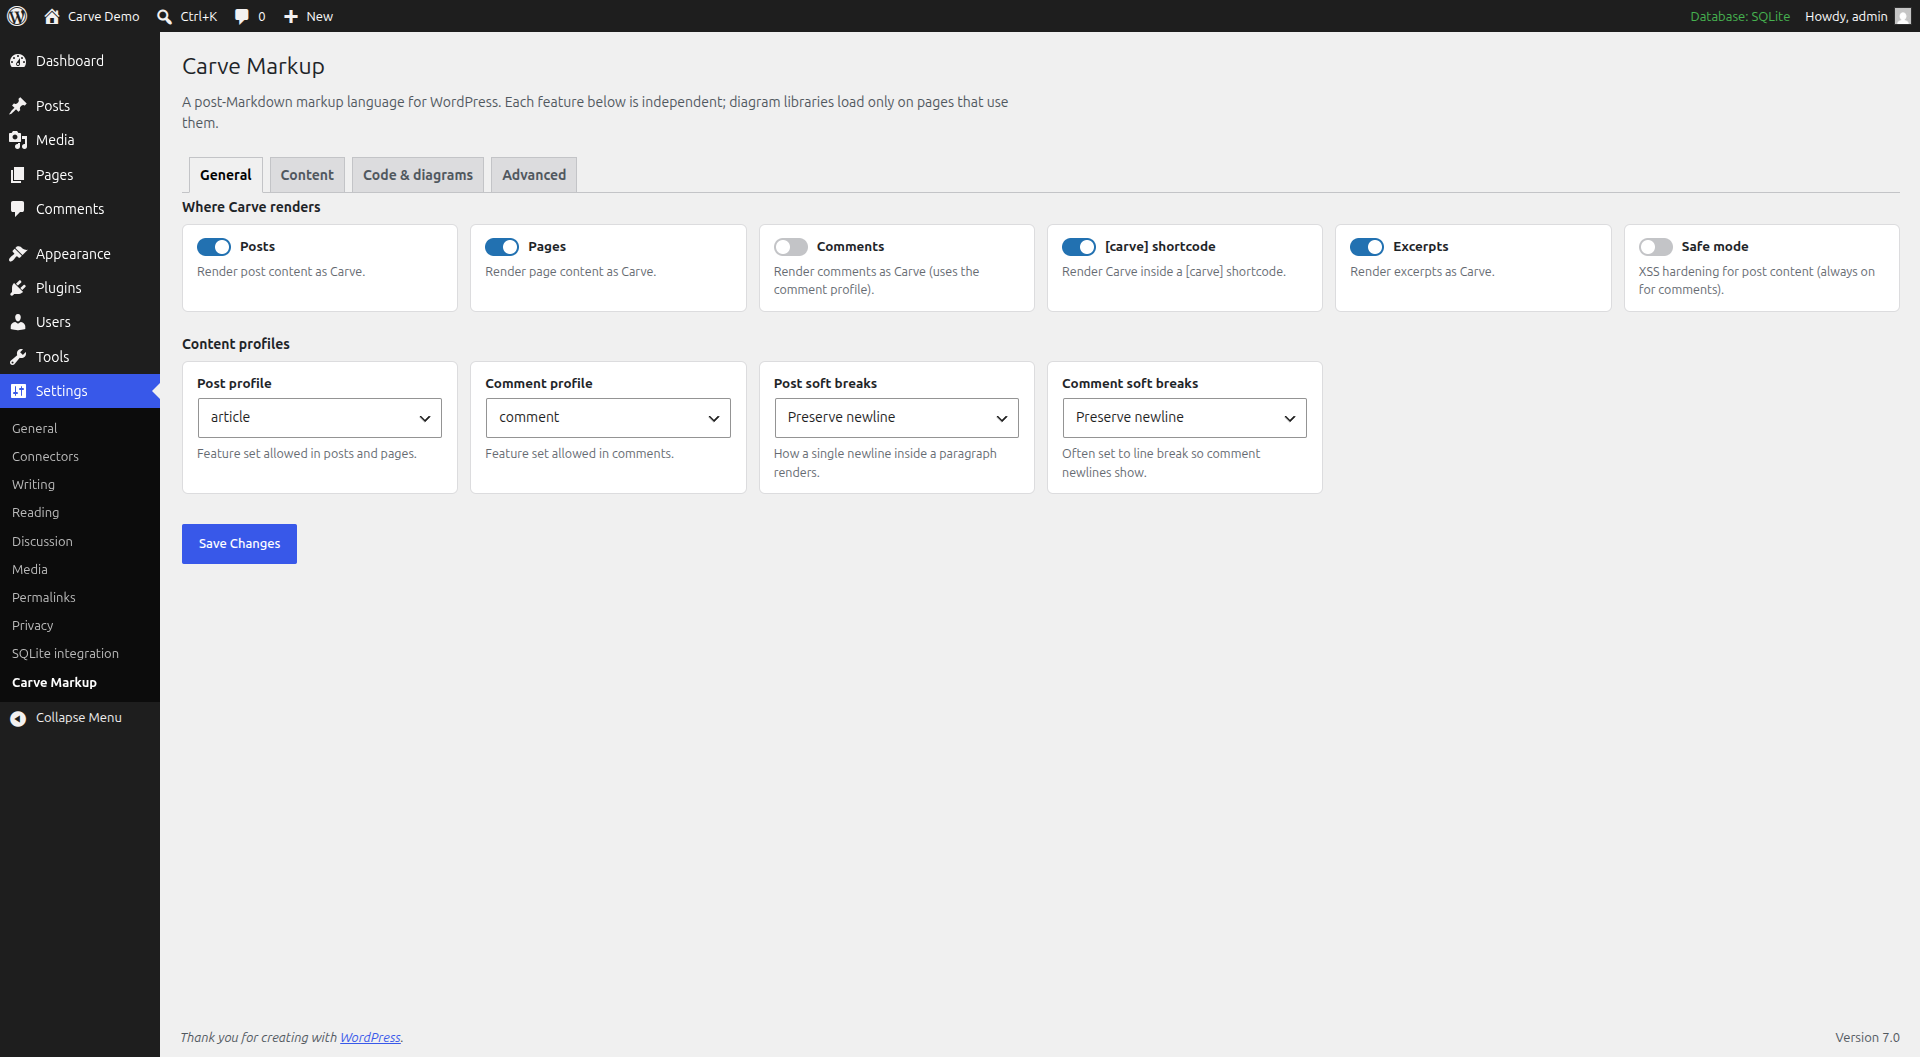The image size is (1920, 1057).
Task: Click the Where Carve renders heading
Action: 251,207
